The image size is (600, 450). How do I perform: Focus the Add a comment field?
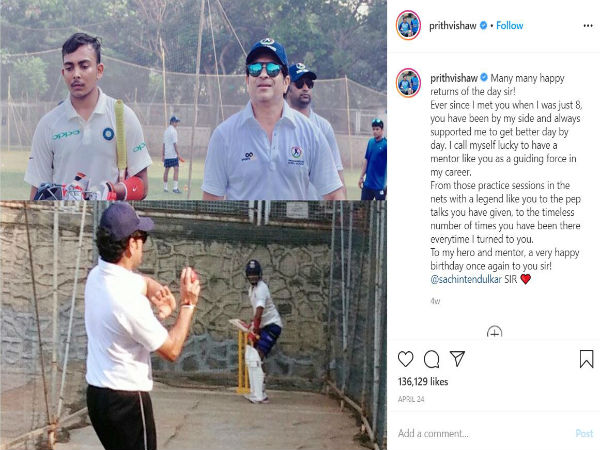[484, 433]
